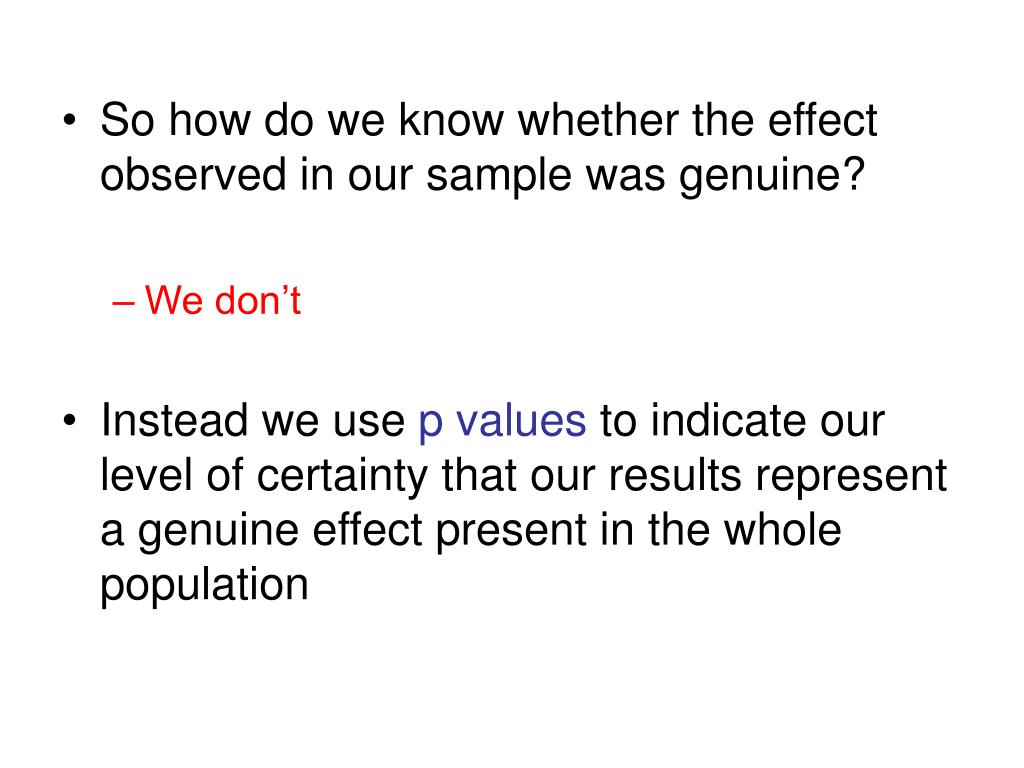Click the word 'present' in third line

click(x=511, y=531)
